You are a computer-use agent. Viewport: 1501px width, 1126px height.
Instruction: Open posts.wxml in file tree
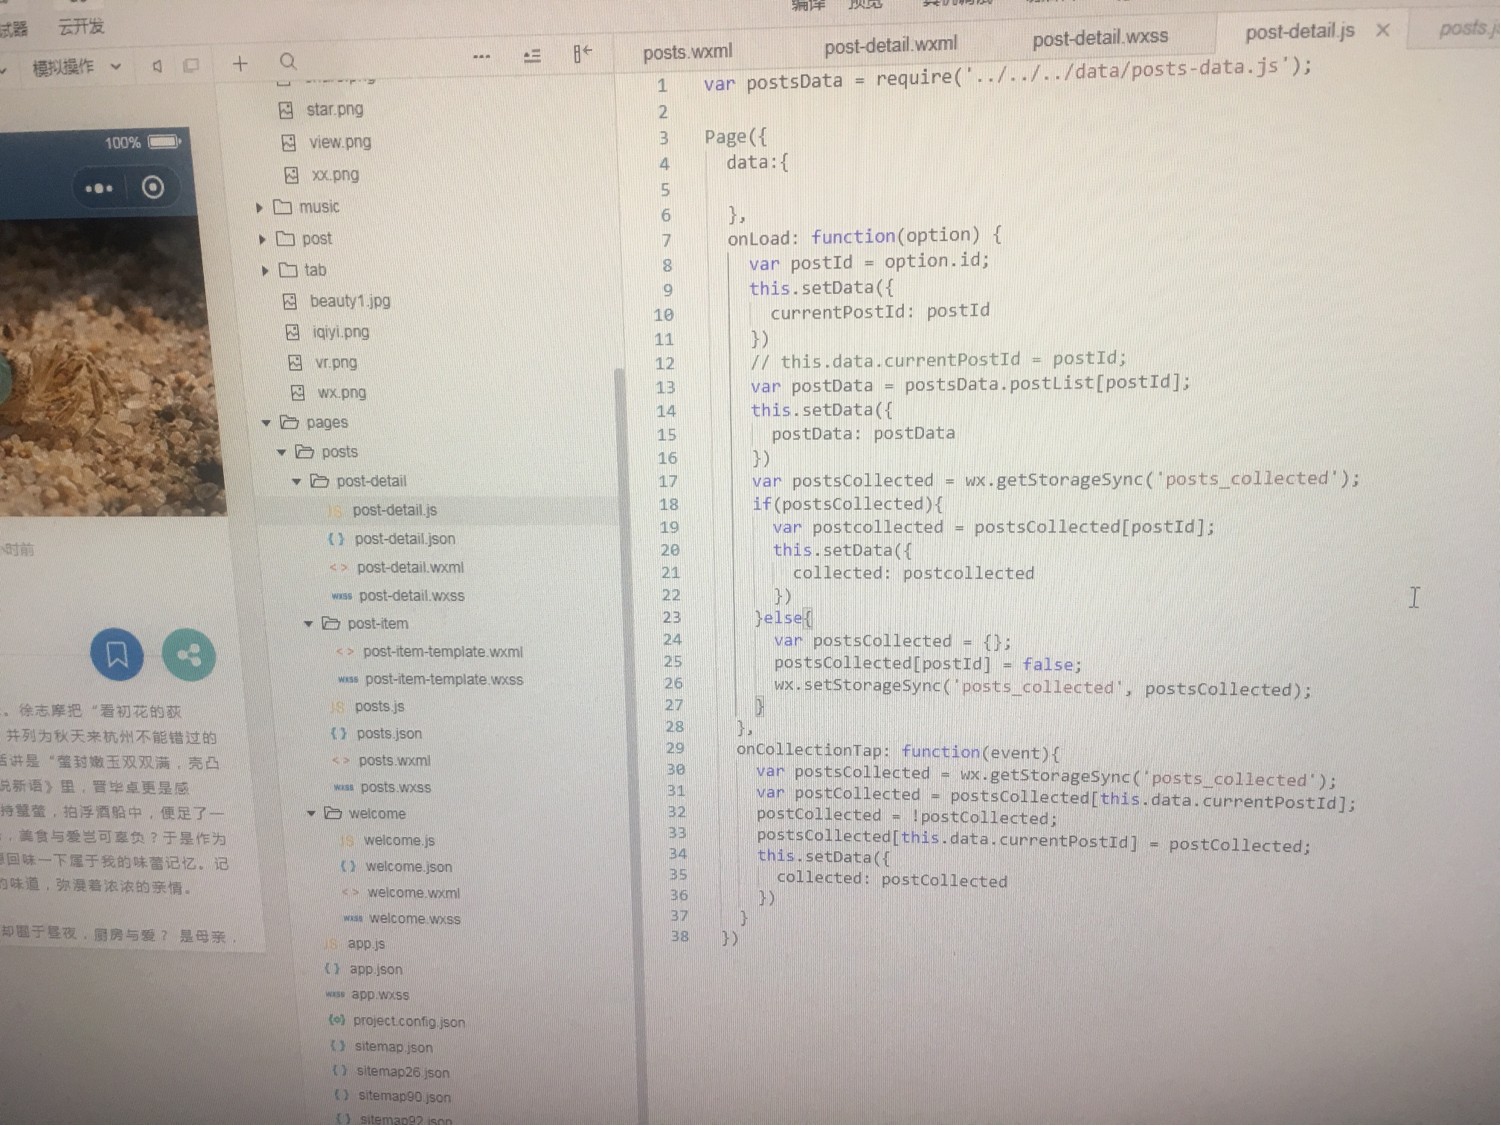381,760
